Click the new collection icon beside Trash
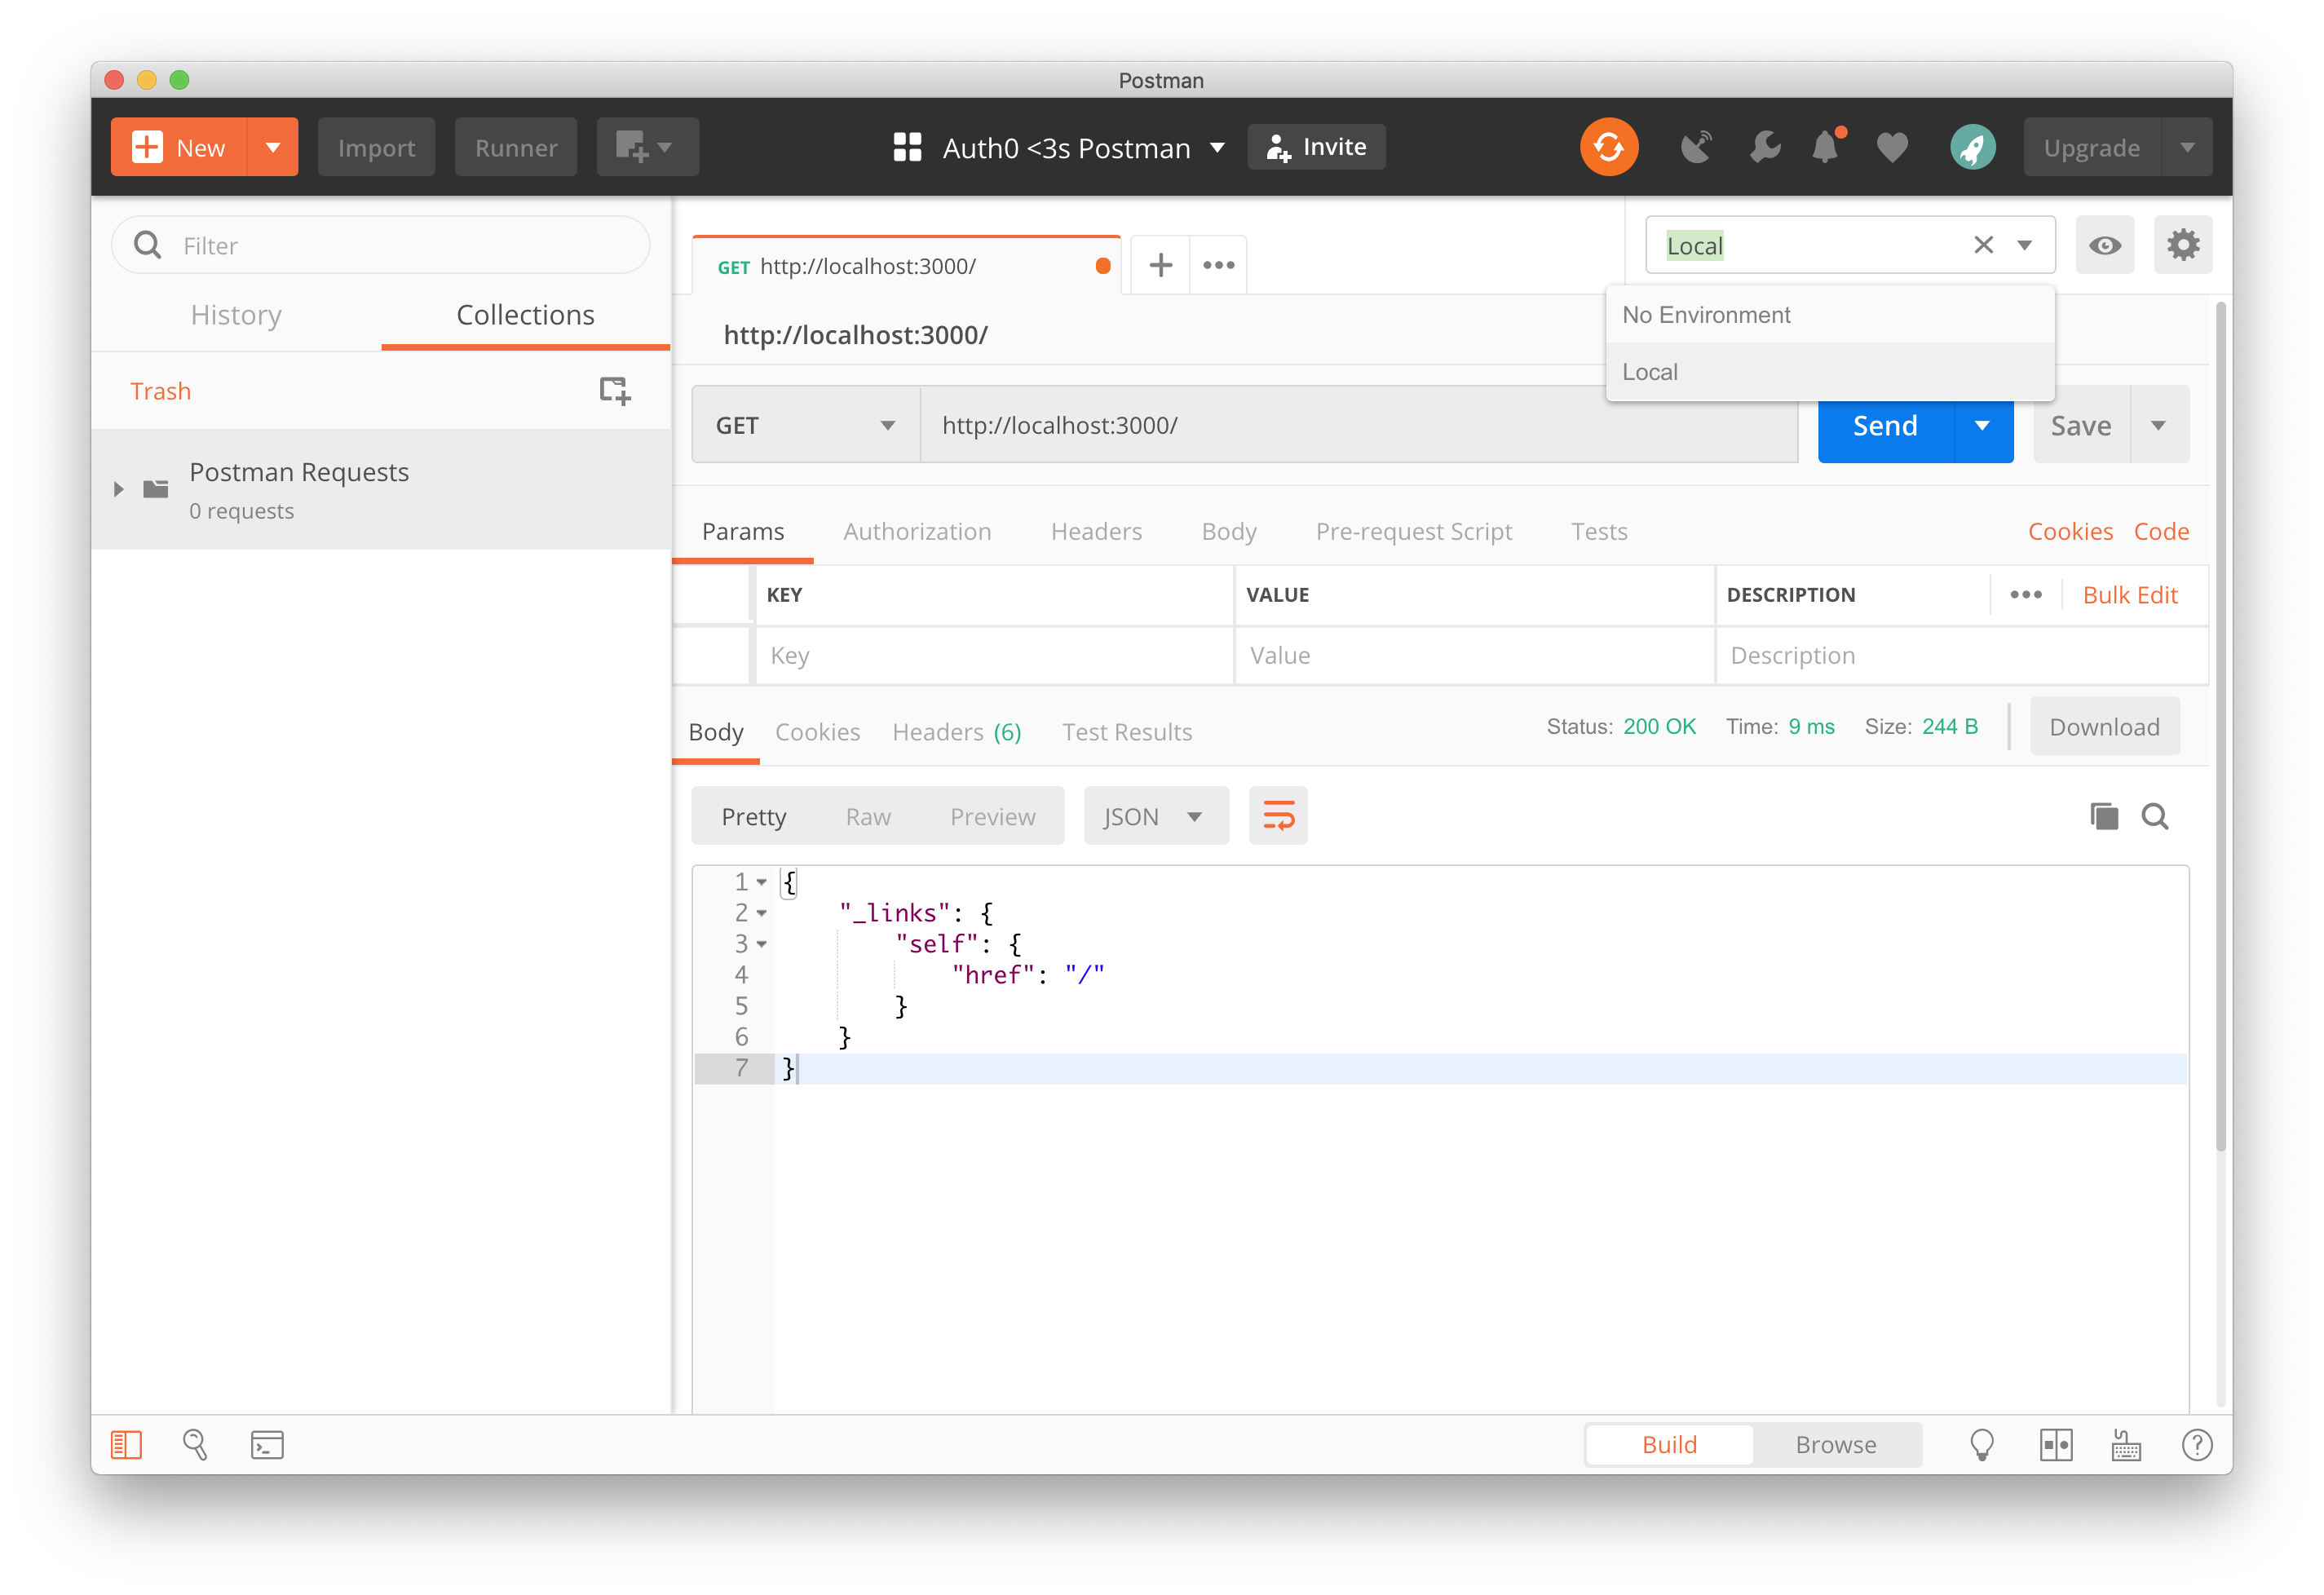The image size is (2324, 1595). [x=614, y=390]
